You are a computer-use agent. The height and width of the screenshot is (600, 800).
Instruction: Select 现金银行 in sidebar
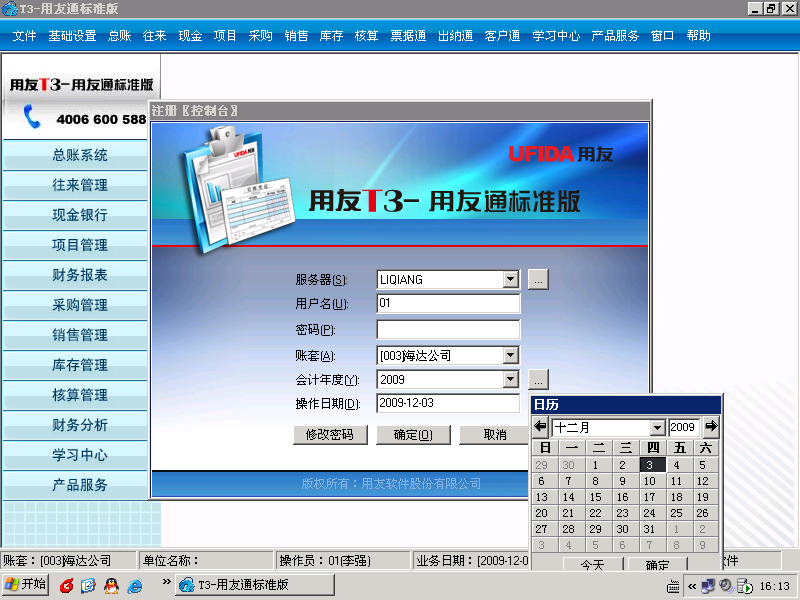[x=80, y=215]
